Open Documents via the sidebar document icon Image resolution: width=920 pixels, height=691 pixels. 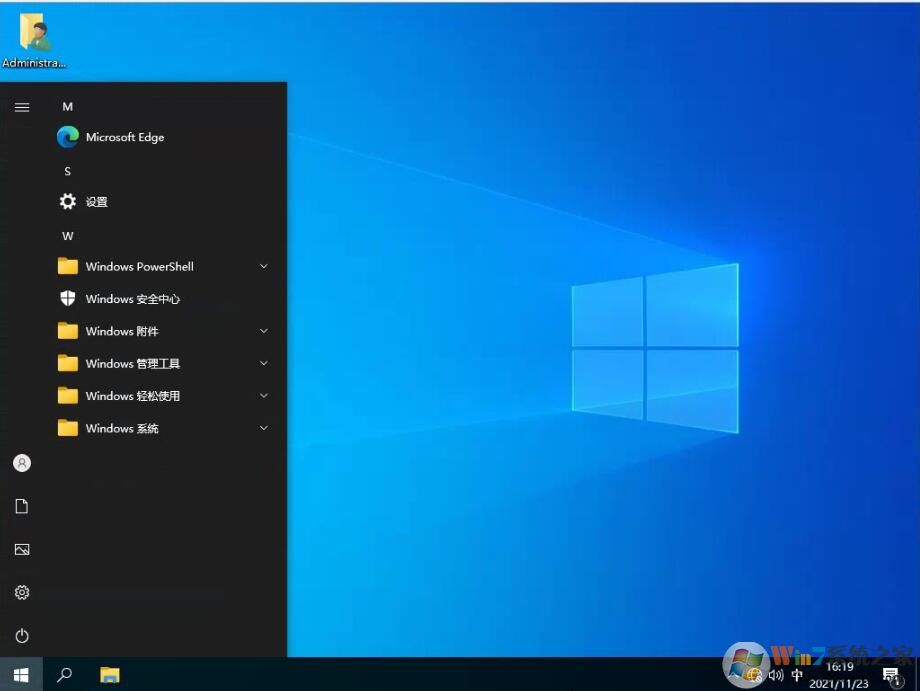[x=22, y=505]
